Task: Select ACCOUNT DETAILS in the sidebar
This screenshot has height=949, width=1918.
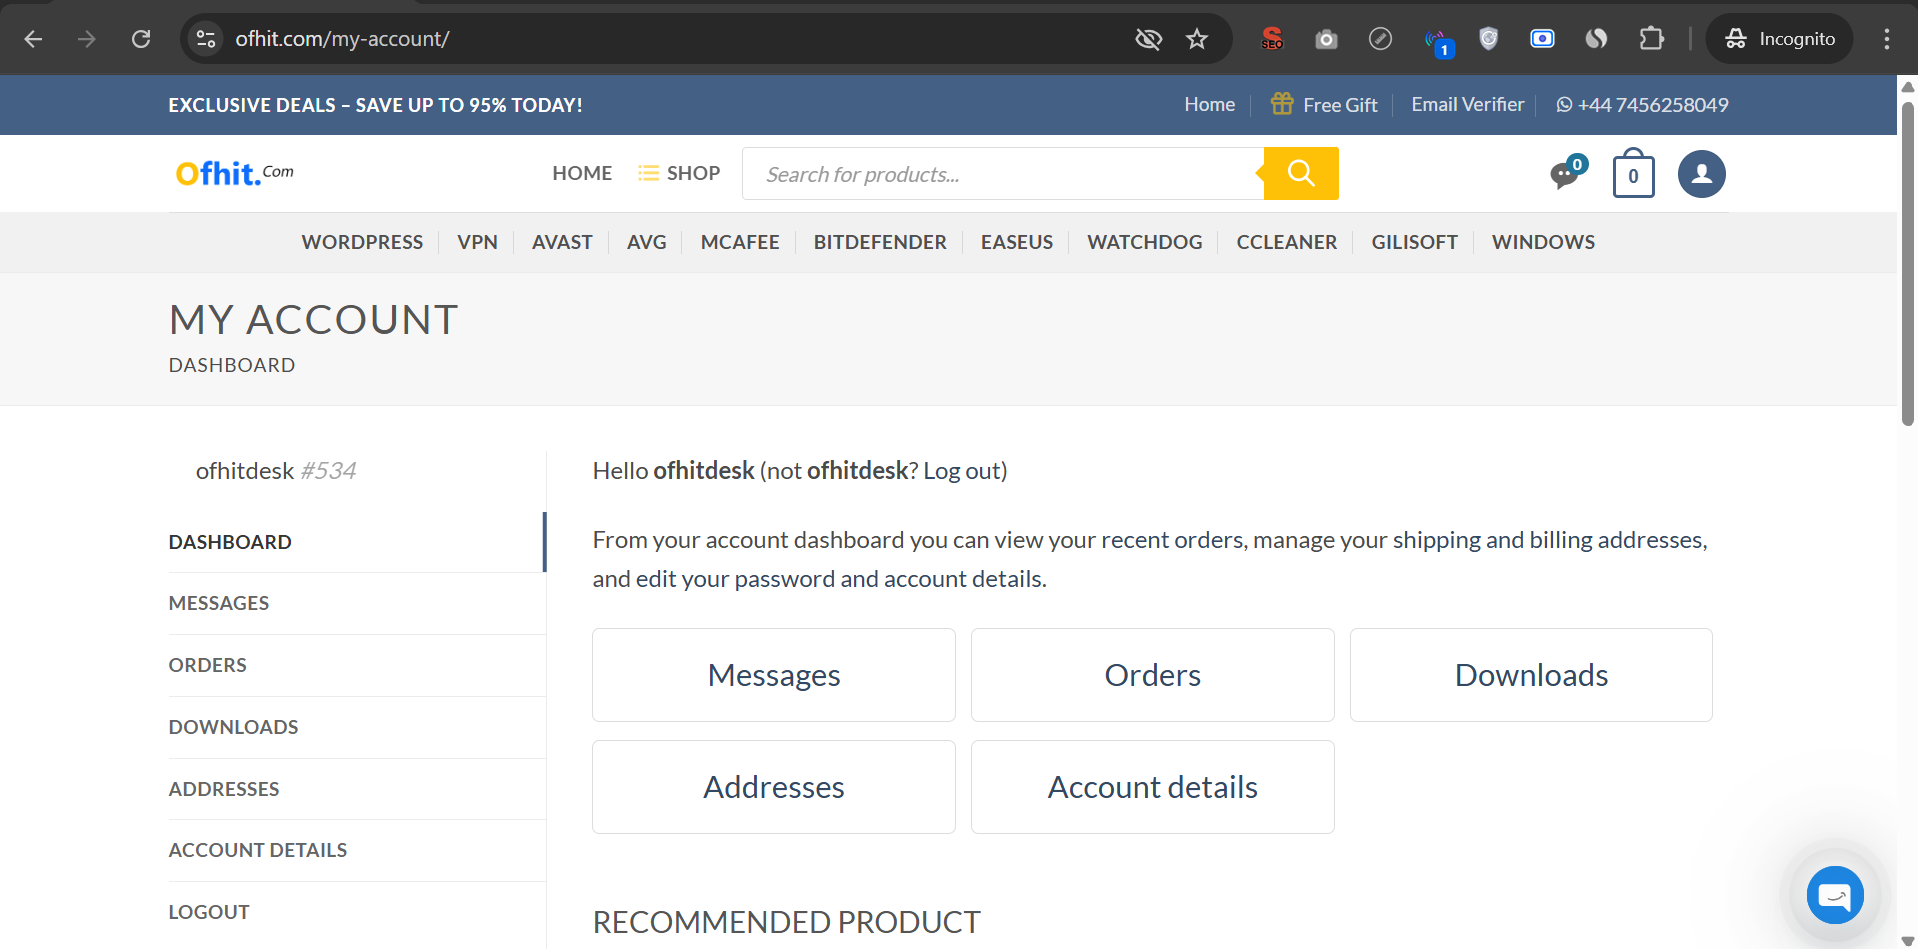Action: pos(258,850)
